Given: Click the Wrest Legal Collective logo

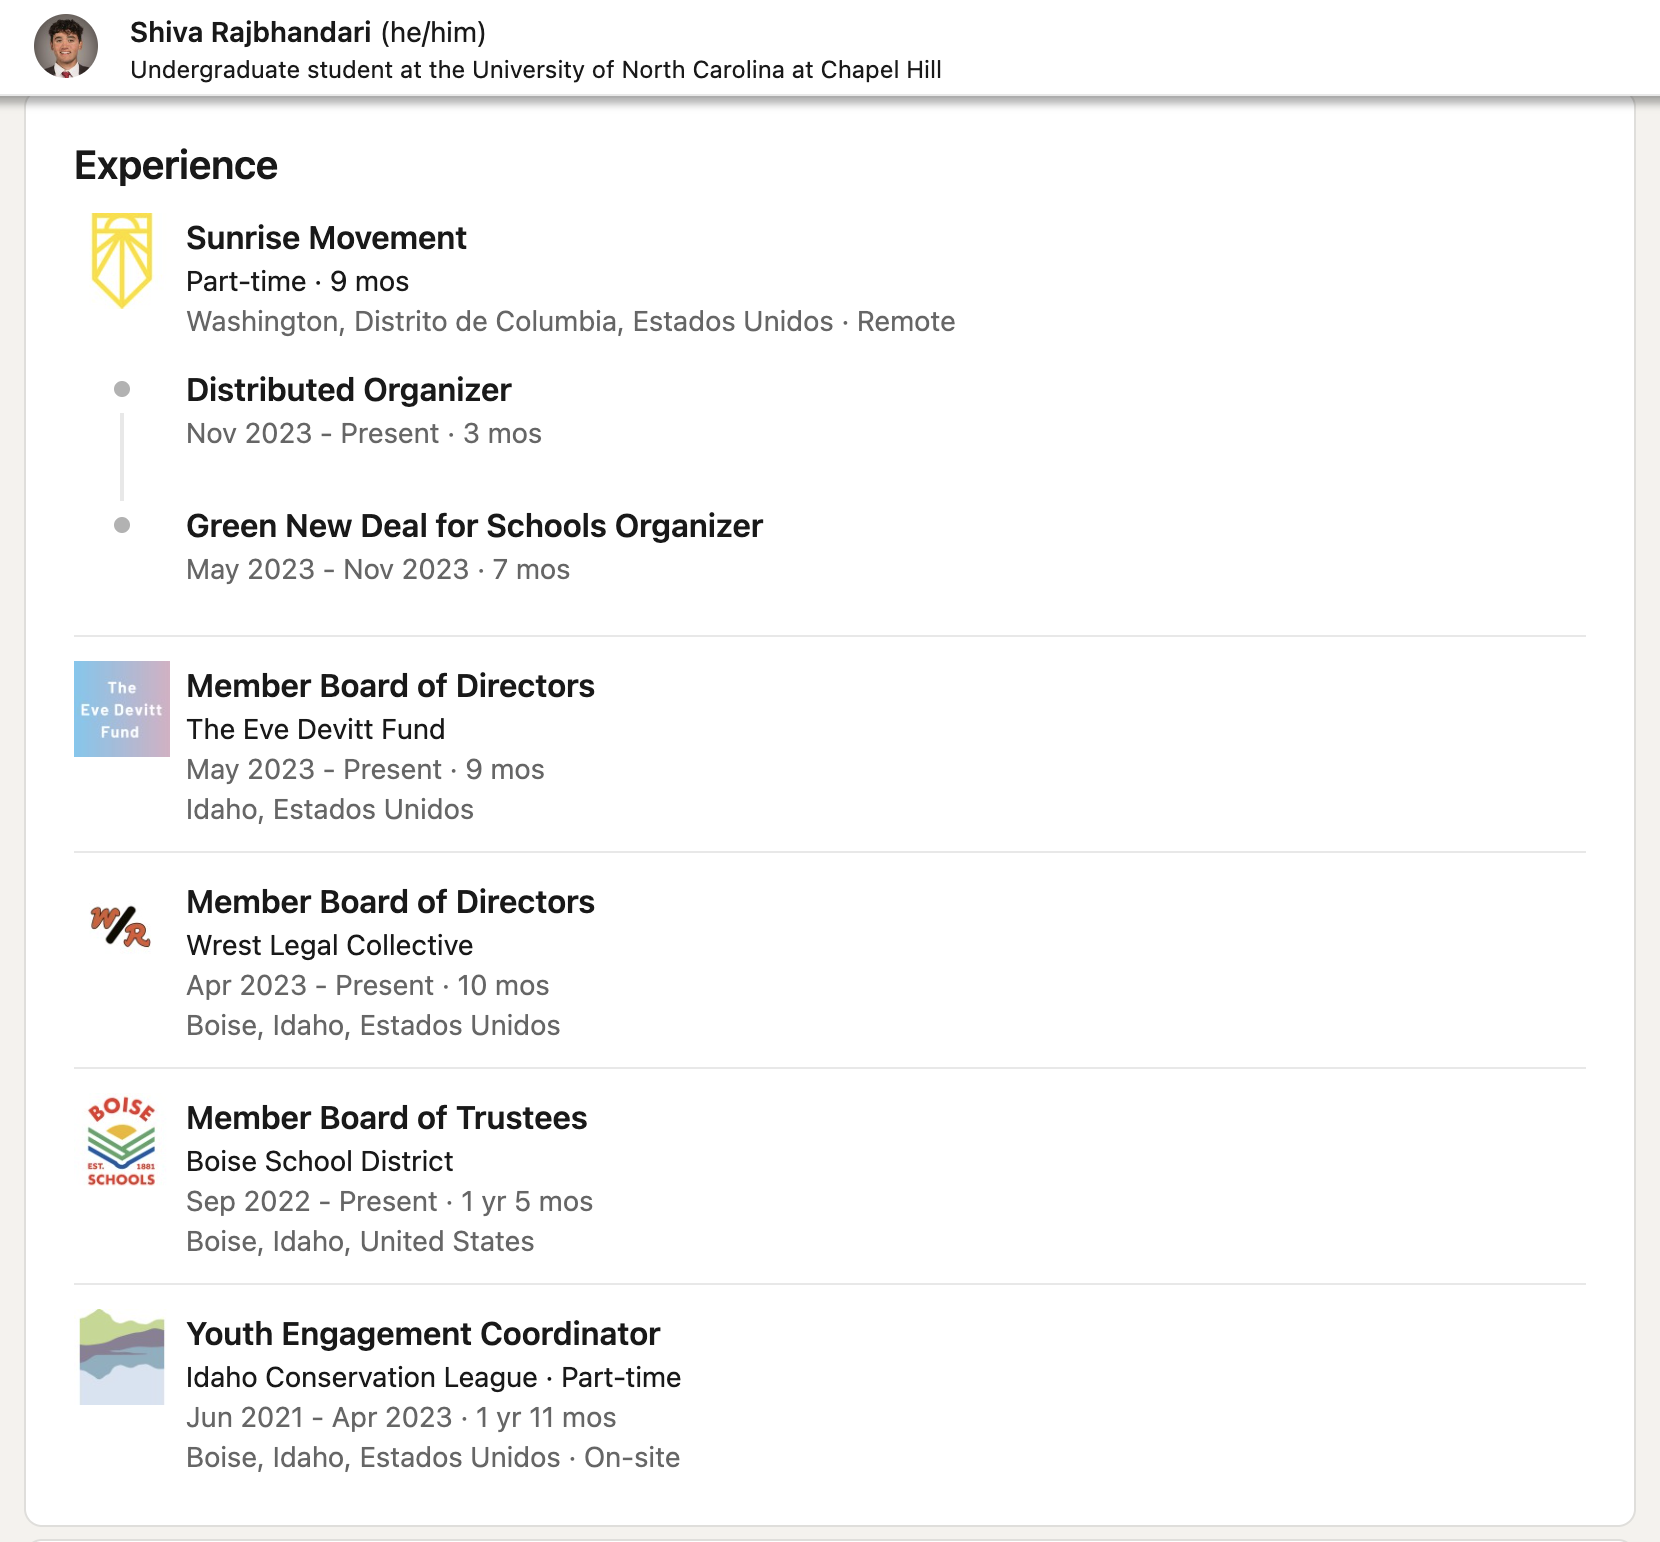Looking at the screenshot, I should pos(122,925).
